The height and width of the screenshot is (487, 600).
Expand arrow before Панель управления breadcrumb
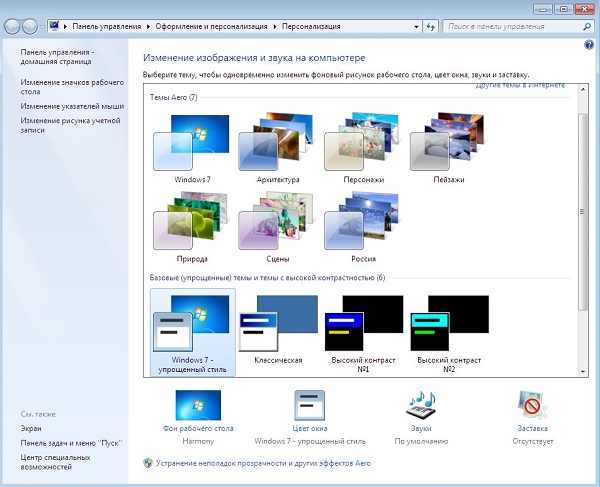[x=65, y=26]
